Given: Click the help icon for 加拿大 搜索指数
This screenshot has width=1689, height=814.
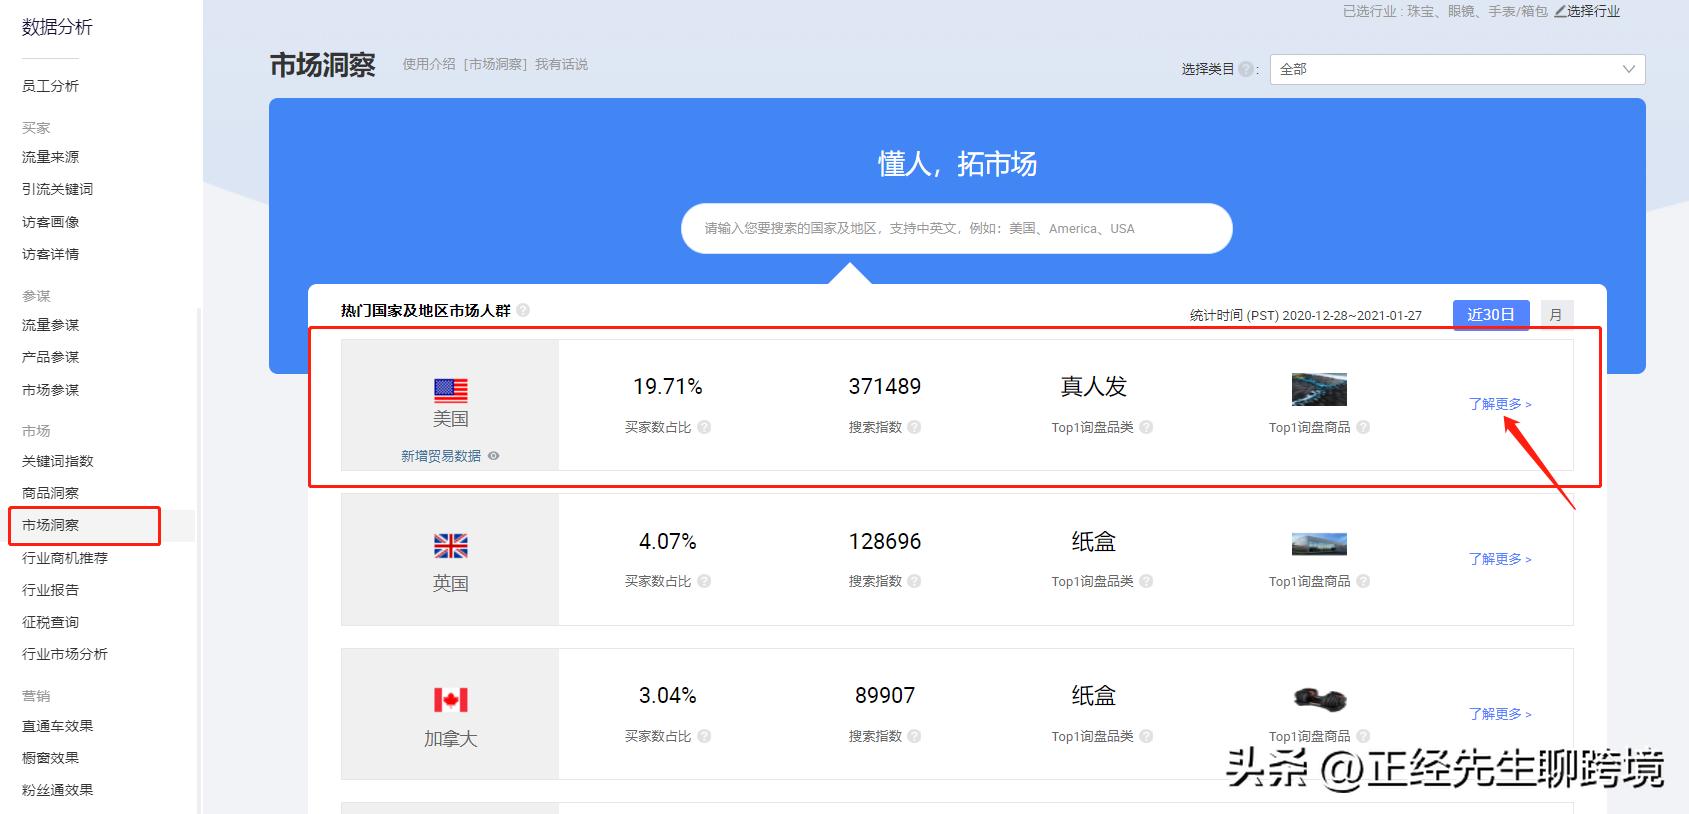Looking at the screenshot, I should coord(914,736).
